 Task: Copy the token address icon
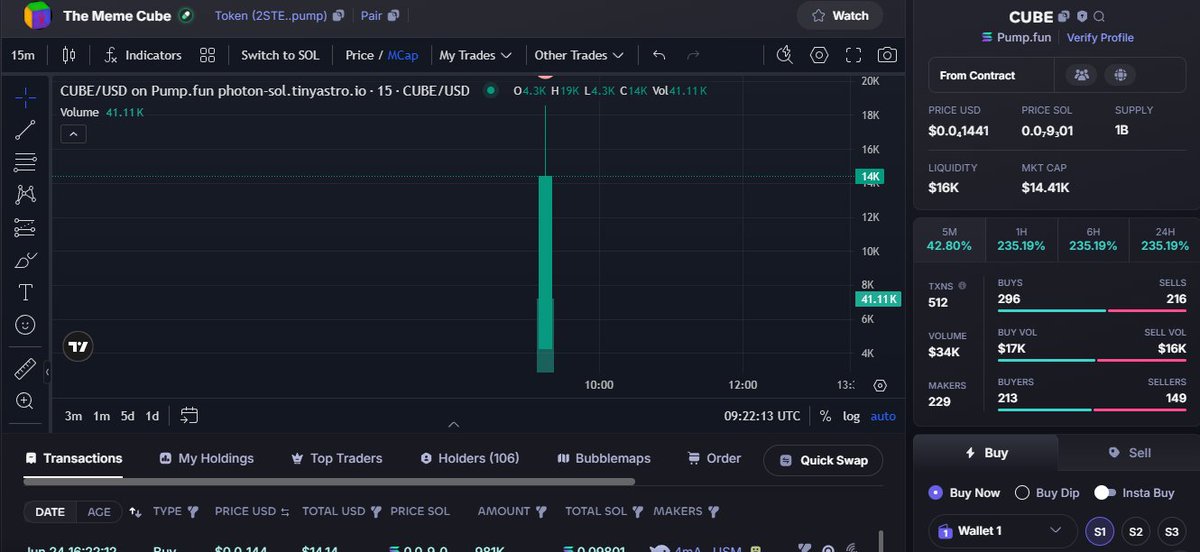339,16
